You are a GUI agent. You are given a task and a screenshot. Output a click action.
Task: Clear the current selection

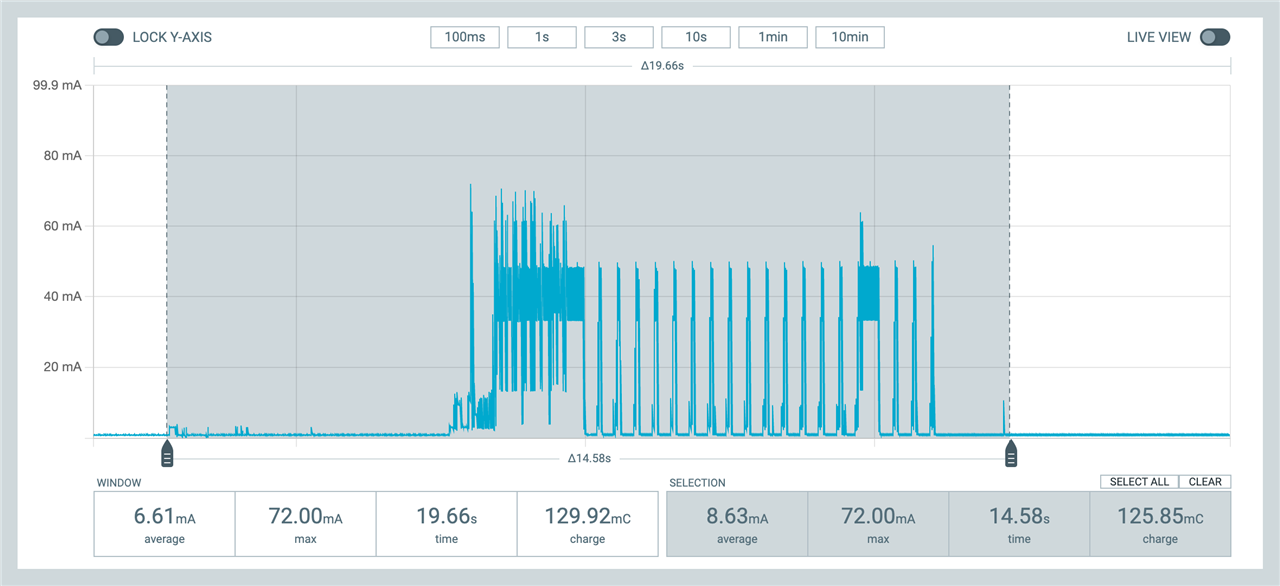pos(1205,482)
